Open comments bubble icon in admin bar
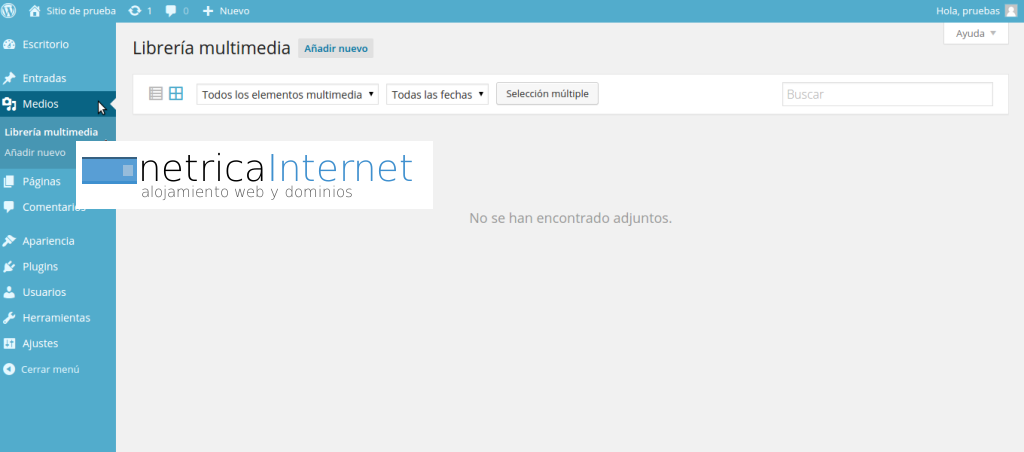The image size is (1024, 452). click(171, 11)
